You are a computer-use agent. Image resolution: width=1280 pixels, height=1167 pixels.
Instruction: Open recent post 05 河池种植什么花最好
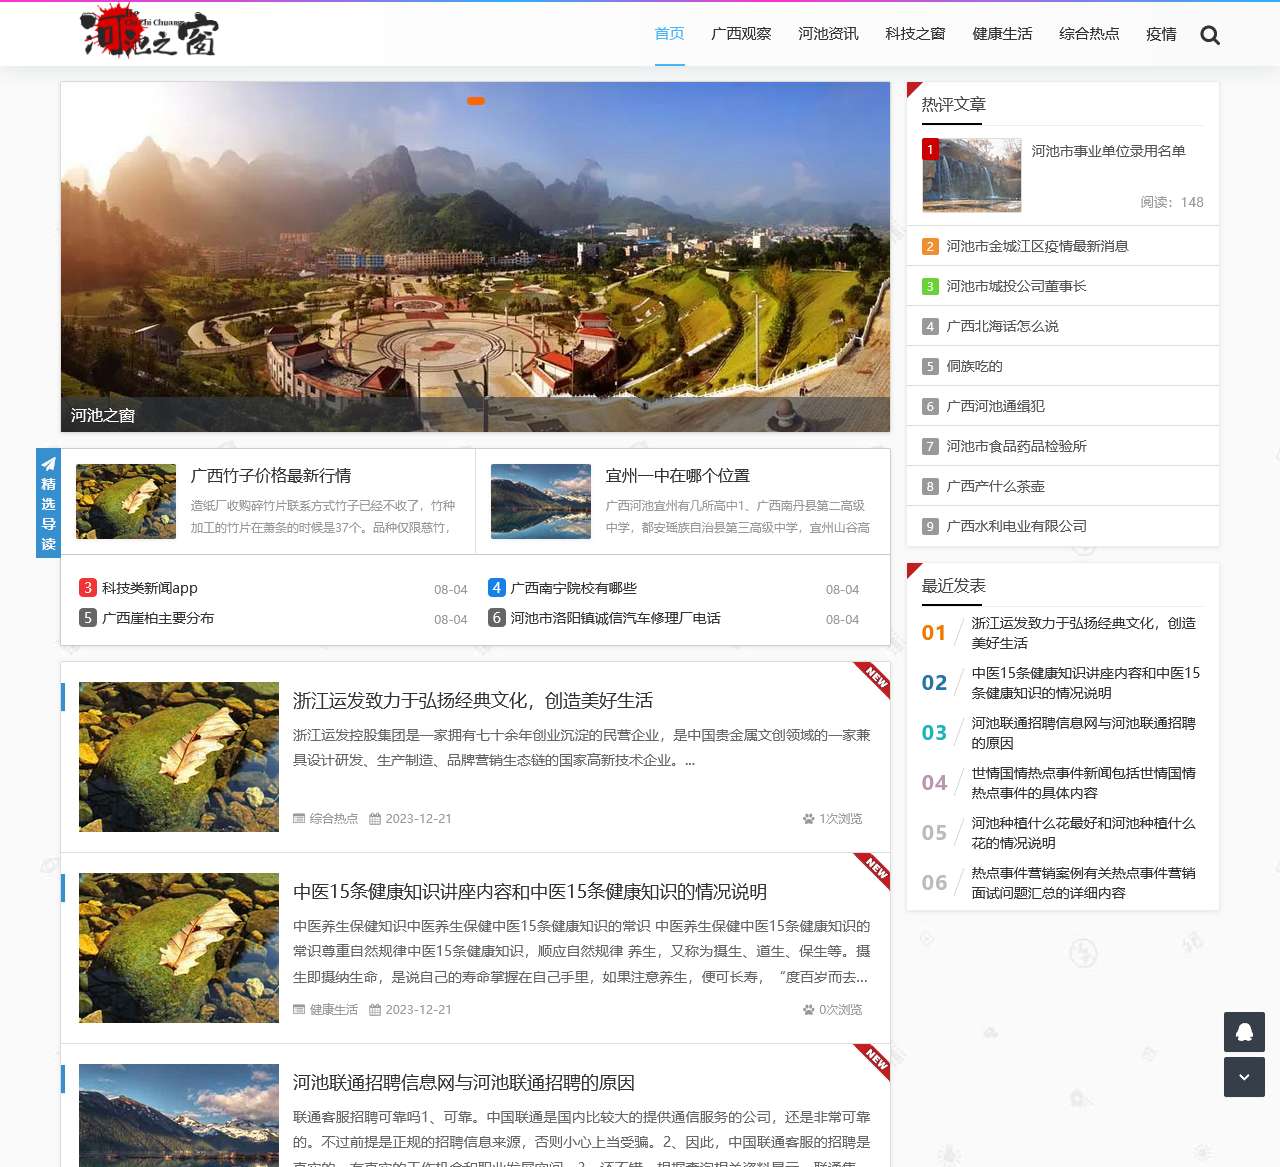(x=1084, y=833)
